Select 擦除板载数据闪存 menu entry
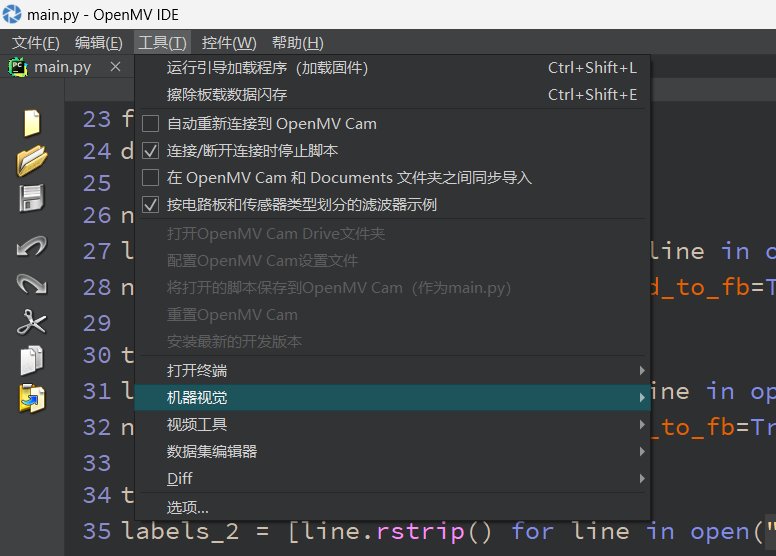Screen dimensions: 776x556 click(392, 95)
